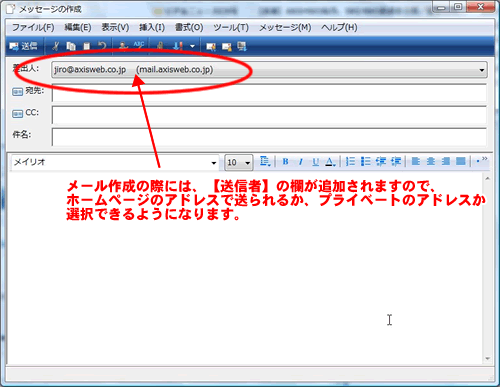500x387 pixels.
Task: Click the 宛先 address book button
Action: pyautogui.click(x=17, y=91)
